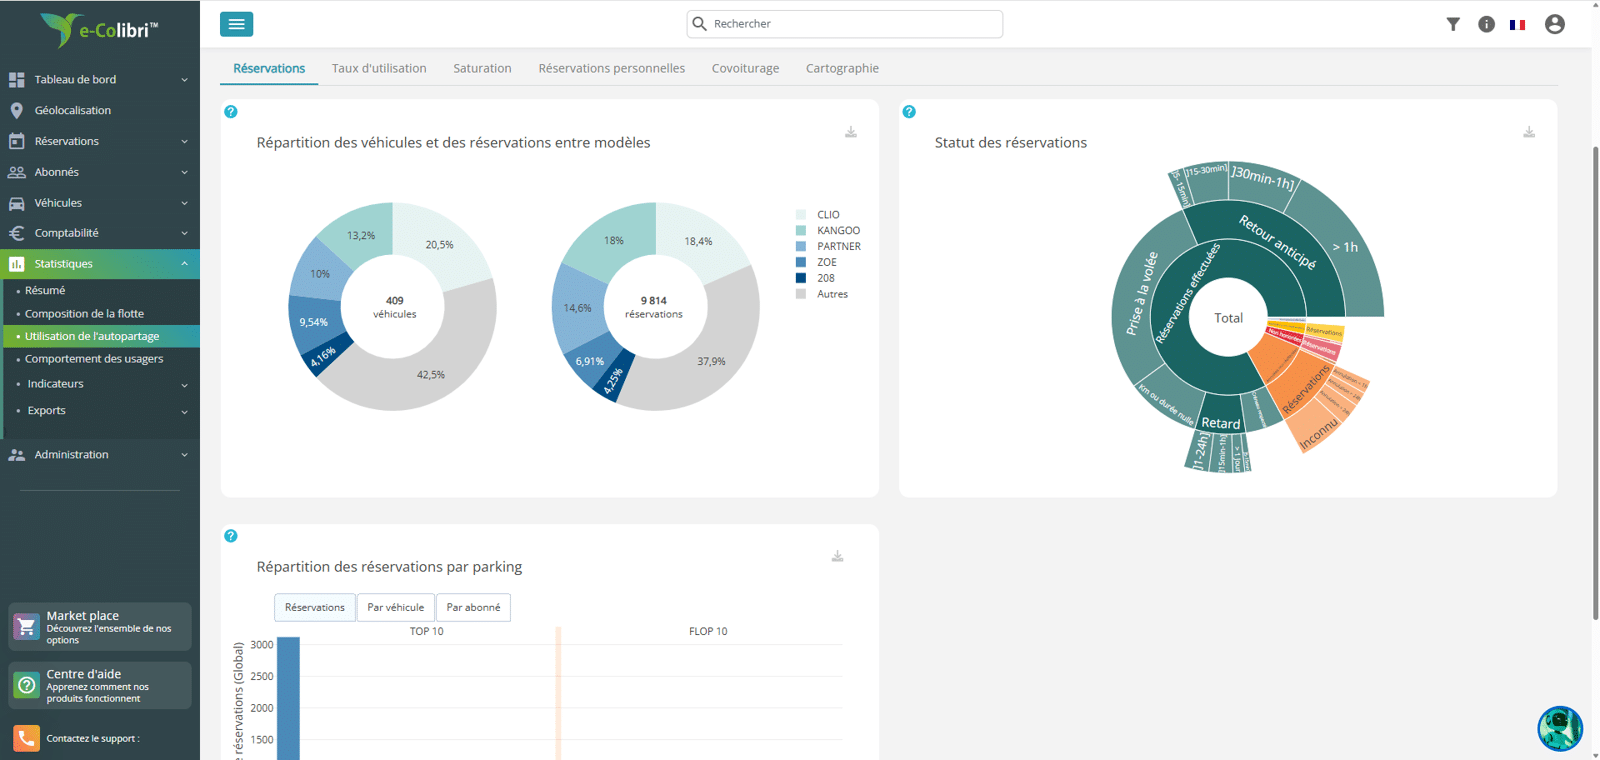Change language via French flag icon
Screen dimensions: 1600x760
point(1518,25)
